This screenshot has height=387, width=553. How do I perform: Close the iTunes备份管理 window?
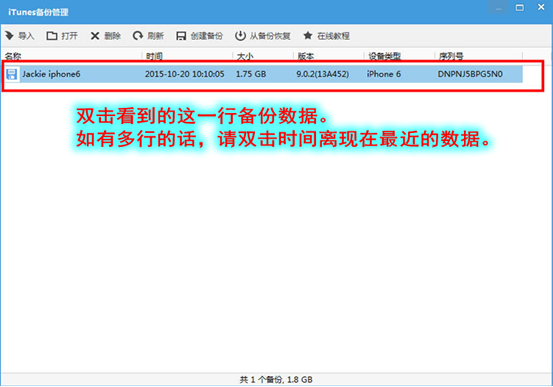pos(541,7)
